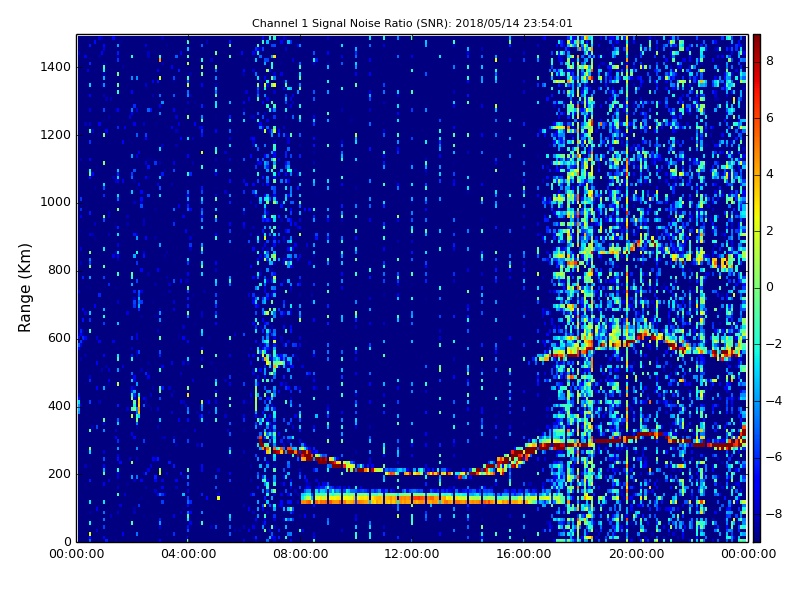Click the 12:00:00 time tick label
Screen dimensions: 800x600
[412, 554]
